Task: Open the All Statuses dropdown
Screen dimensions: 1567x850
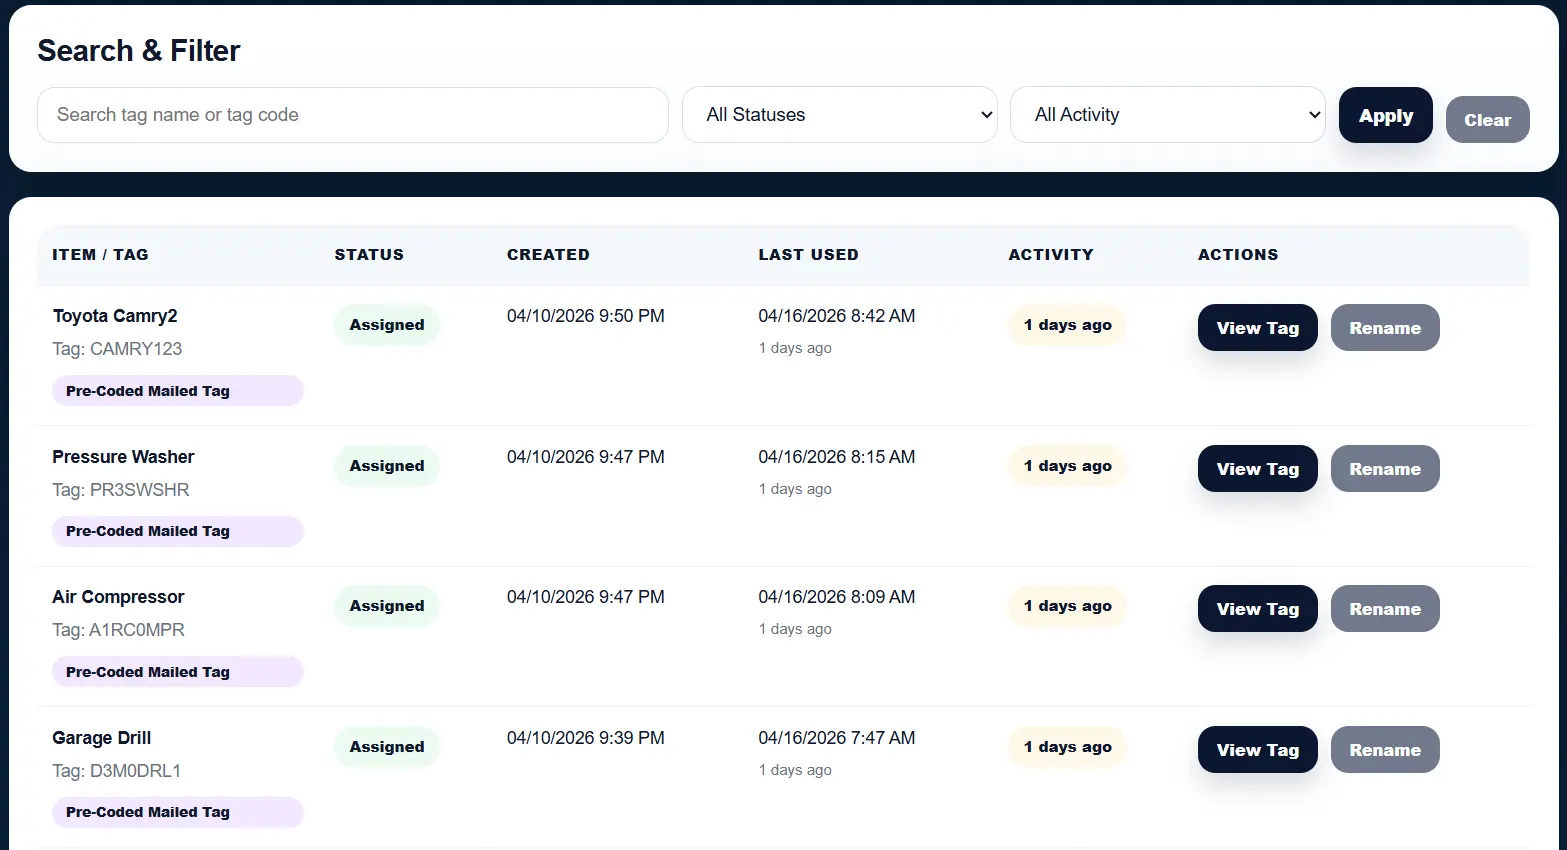Action: pos(839,114)
